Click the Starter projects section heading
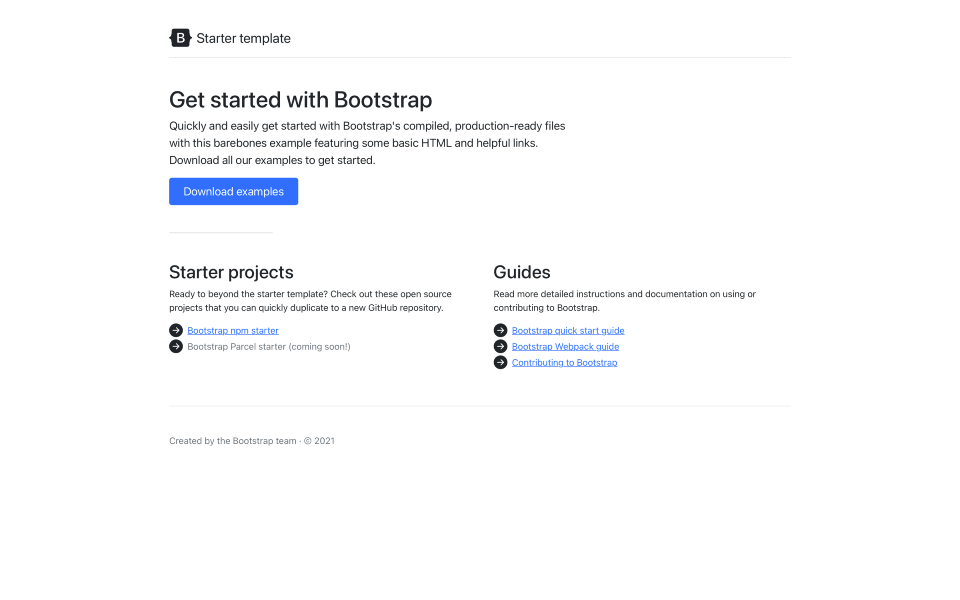This screenshot has height=600, width=960. 231,272
